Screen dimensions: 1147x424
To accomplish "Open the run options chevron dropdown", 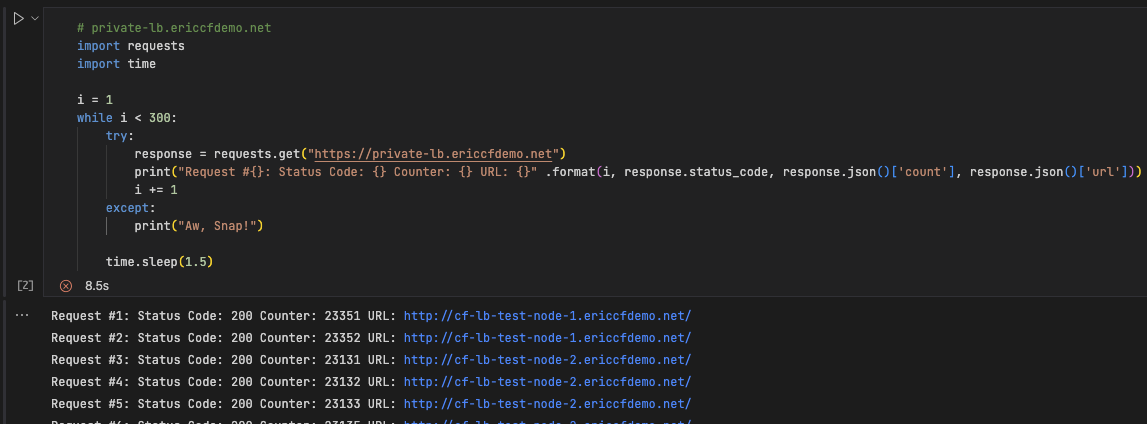I will (35, 19).
